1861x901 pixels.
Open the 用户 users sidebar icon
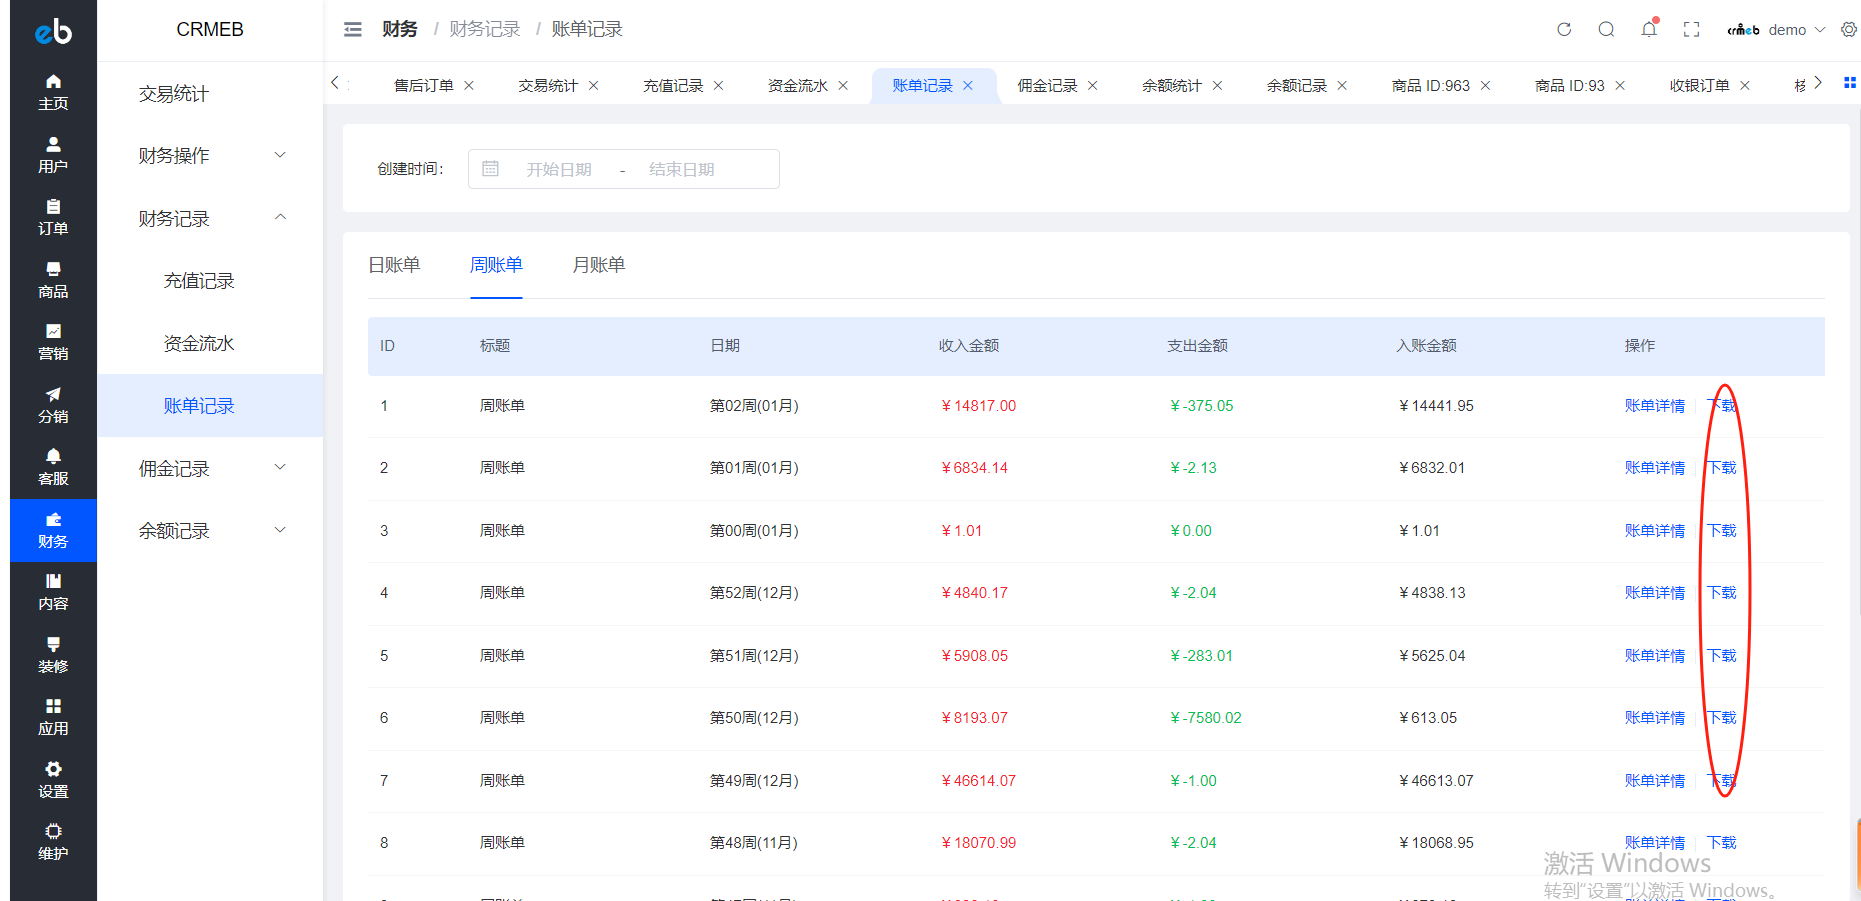[53, 155]
